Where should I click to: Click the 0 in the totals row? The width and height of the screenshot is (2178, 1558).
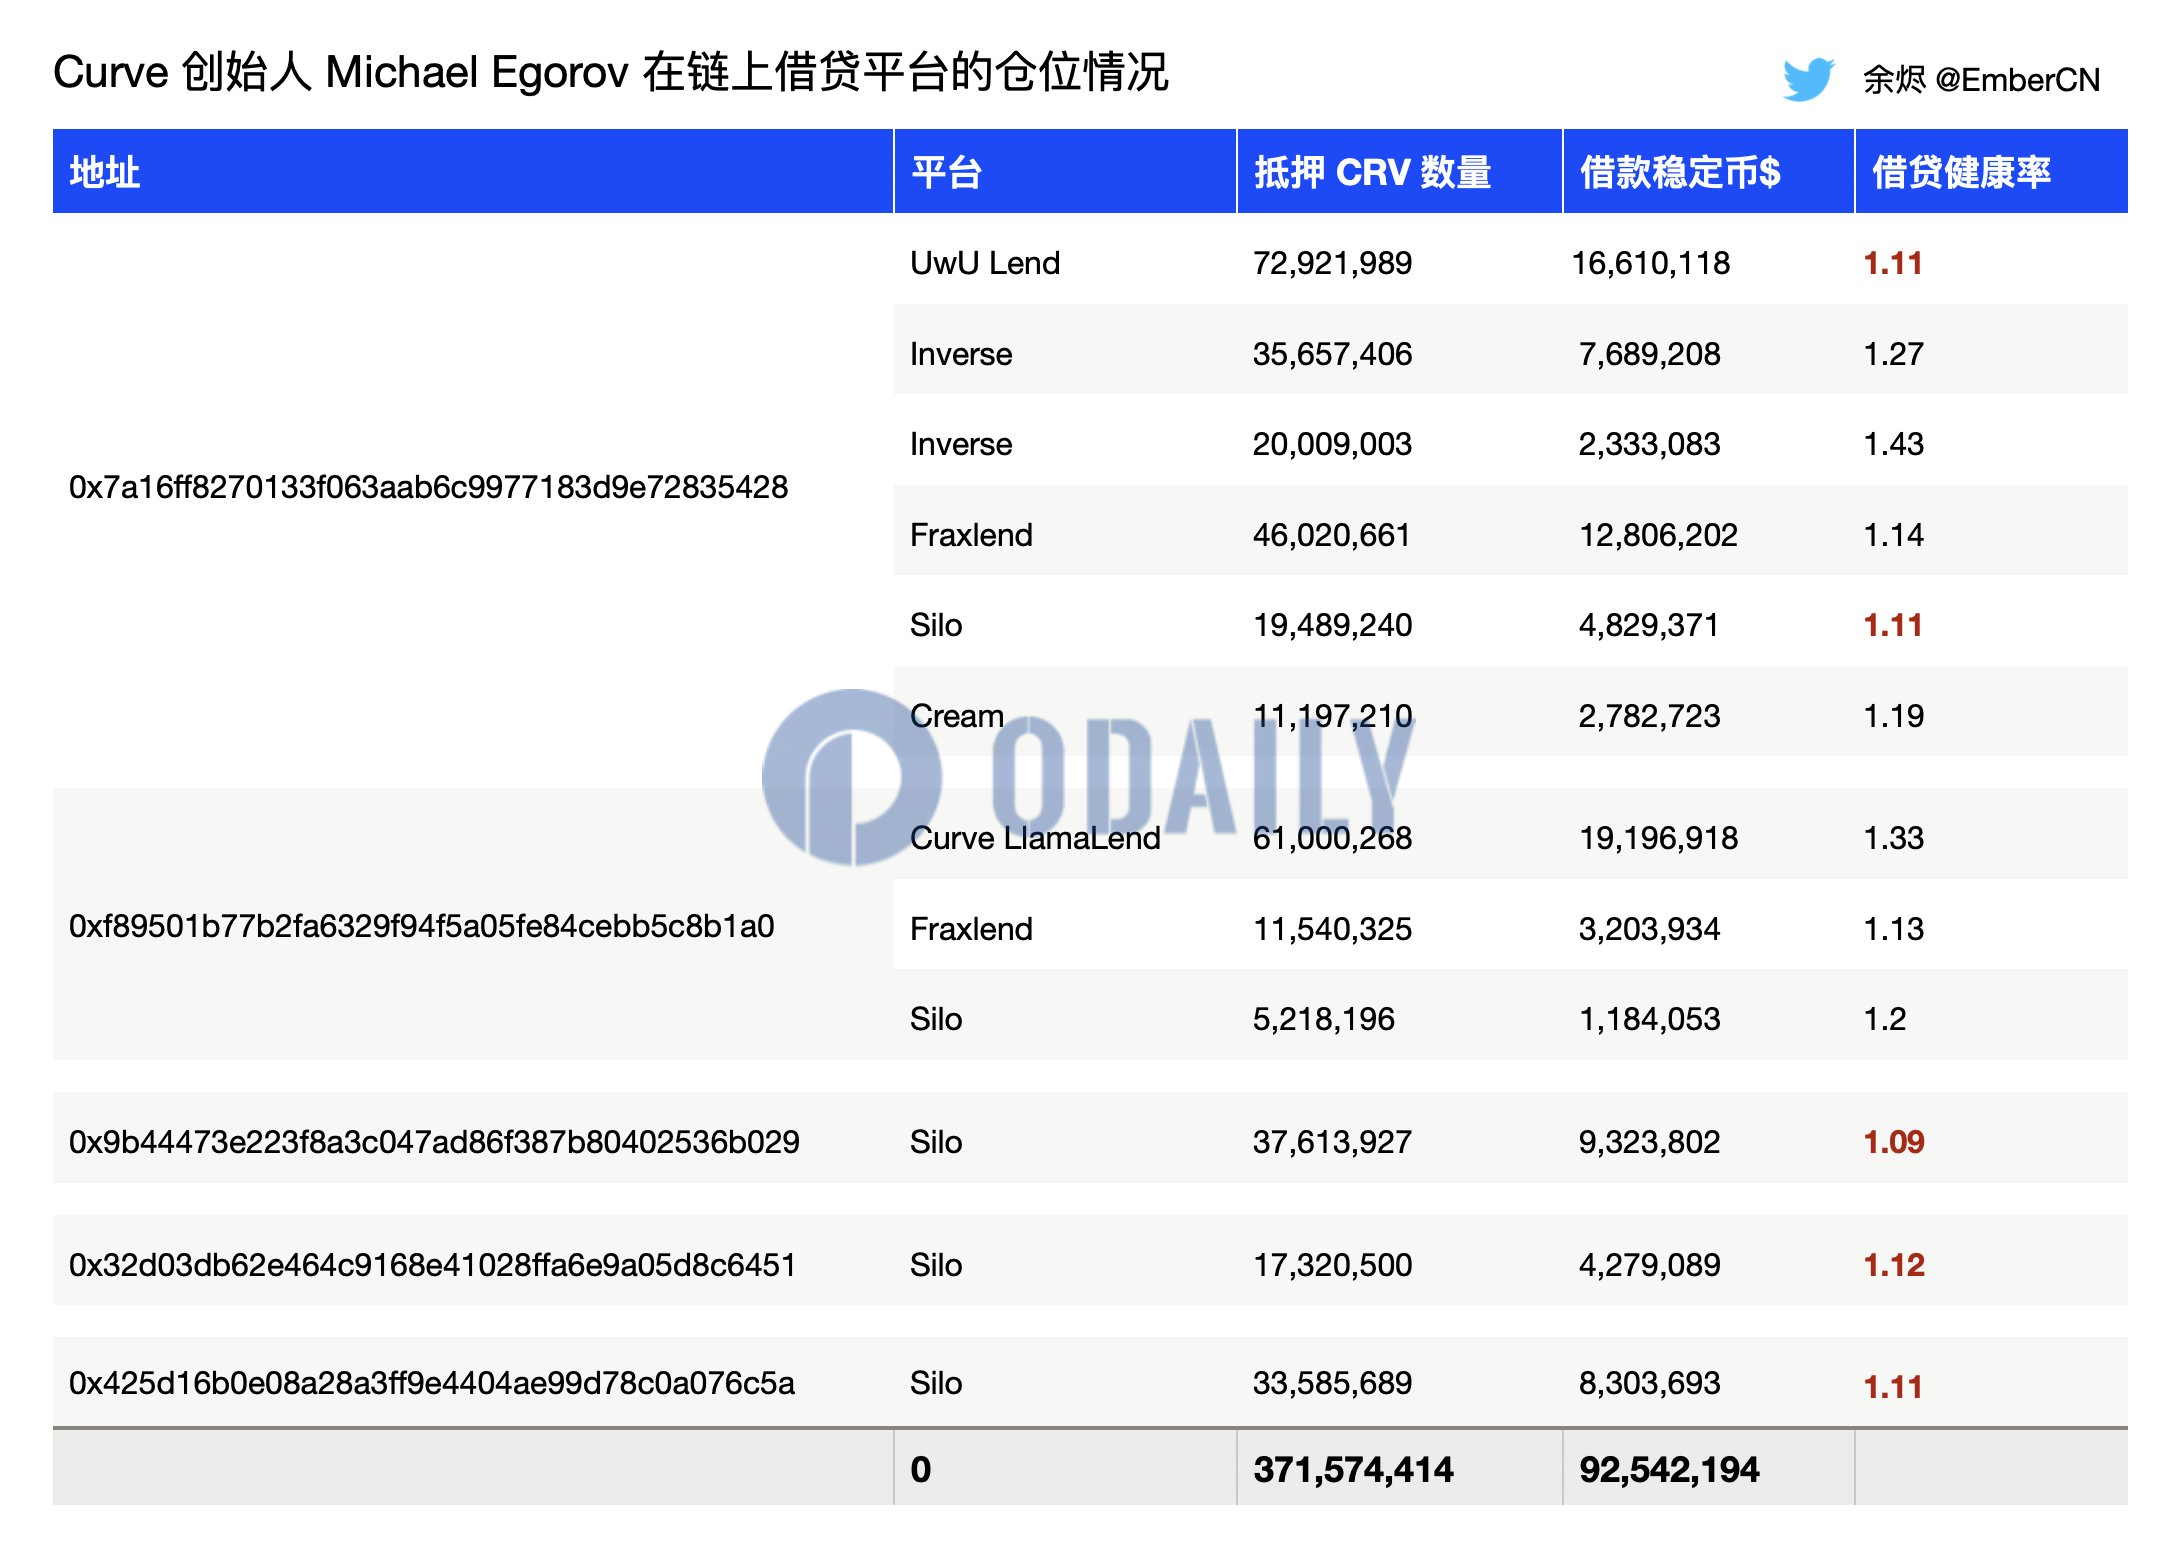(x=921, y=1469)
